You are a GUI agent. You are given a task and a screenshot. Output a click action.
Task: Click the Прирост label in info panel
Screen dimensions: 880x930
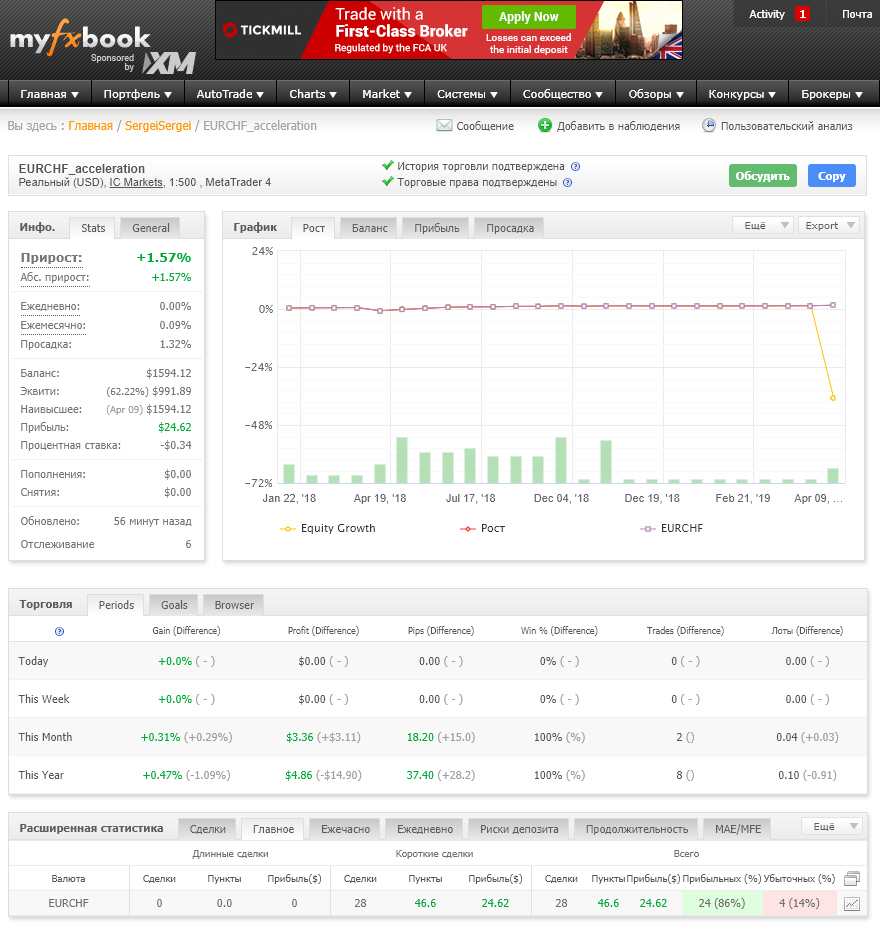(52, 258)
